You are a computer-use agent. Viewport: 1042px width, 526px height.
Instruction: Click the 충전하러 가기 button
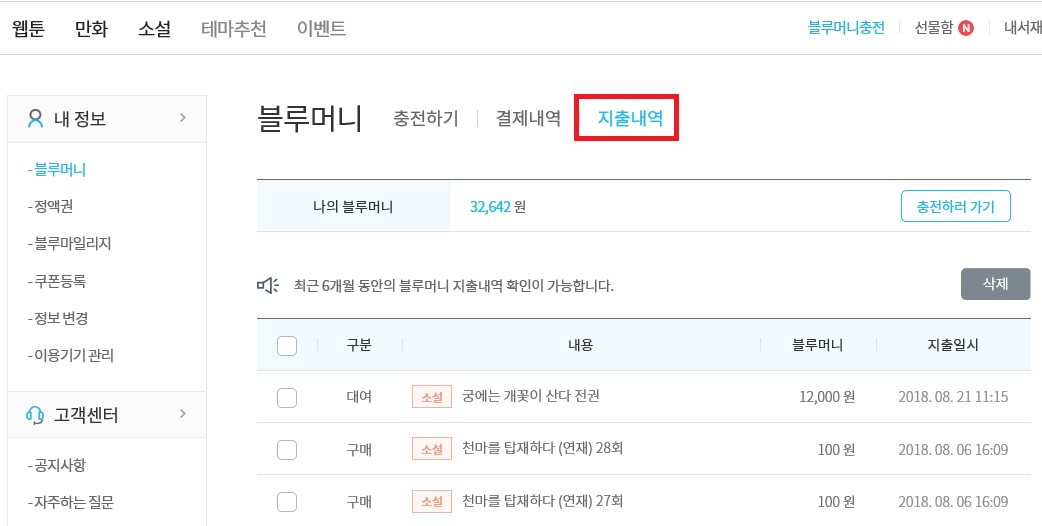(956, 207)
